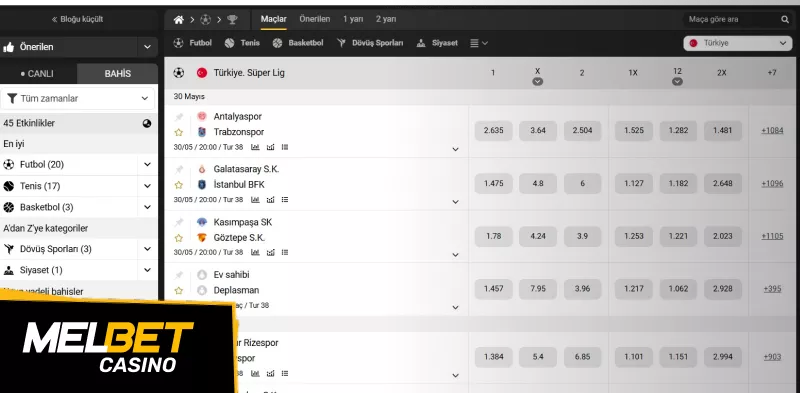800x393 pixels.
Task: Click Bloğu küçült collapse link
Action: (78, 19)
